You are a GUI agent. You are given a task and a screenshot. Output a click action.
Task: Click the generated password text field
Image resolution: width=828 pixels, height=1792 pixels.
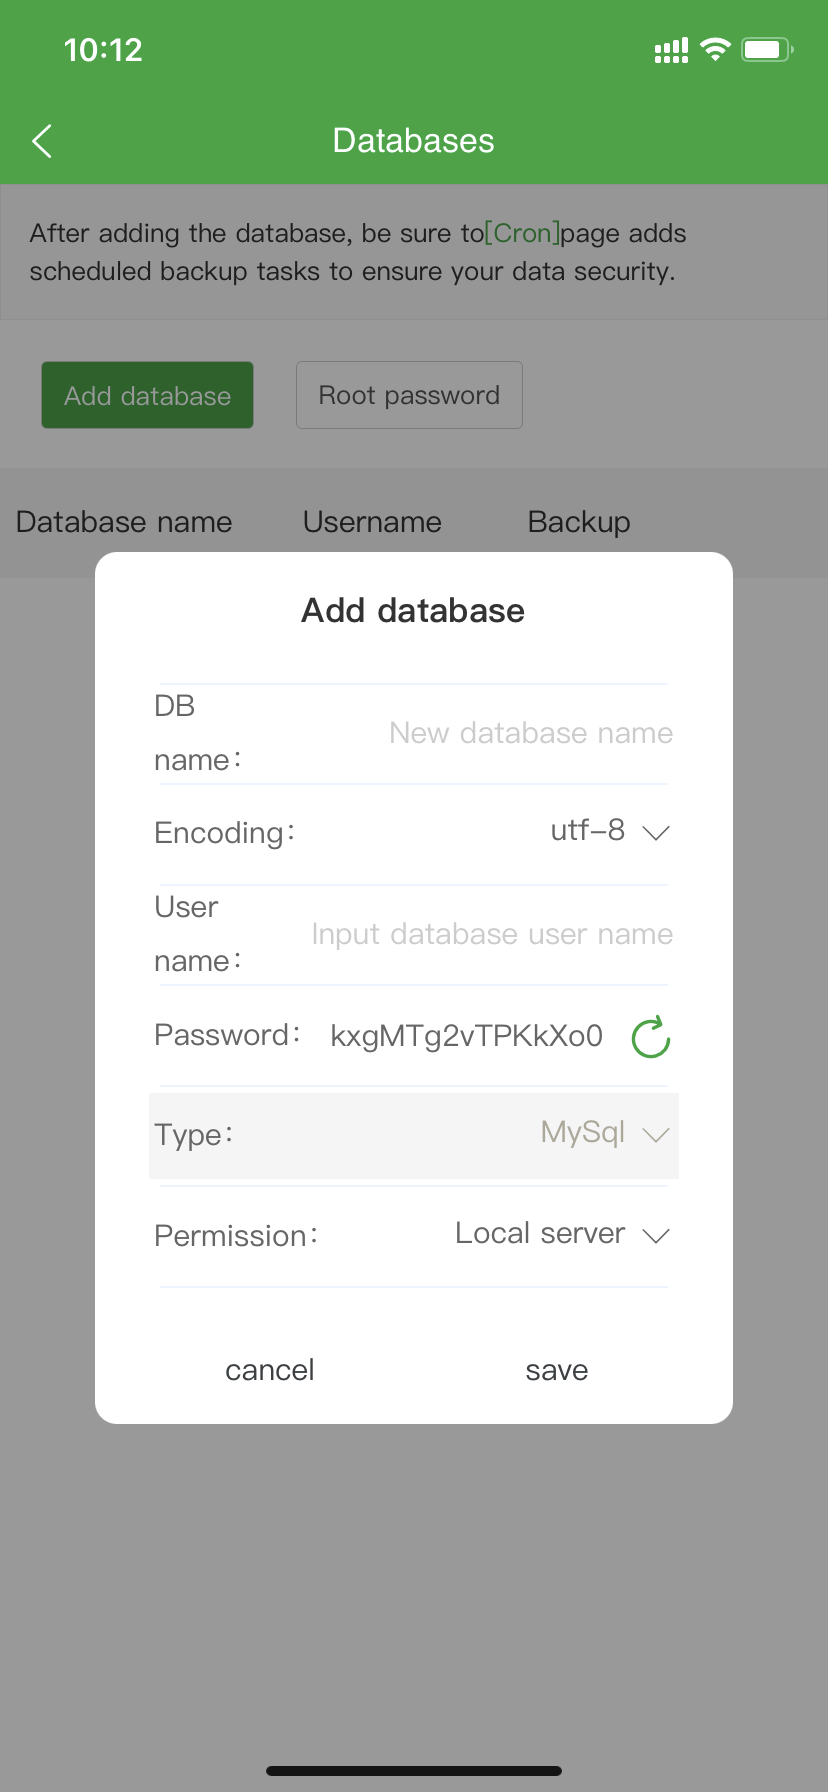[466, 1036]
